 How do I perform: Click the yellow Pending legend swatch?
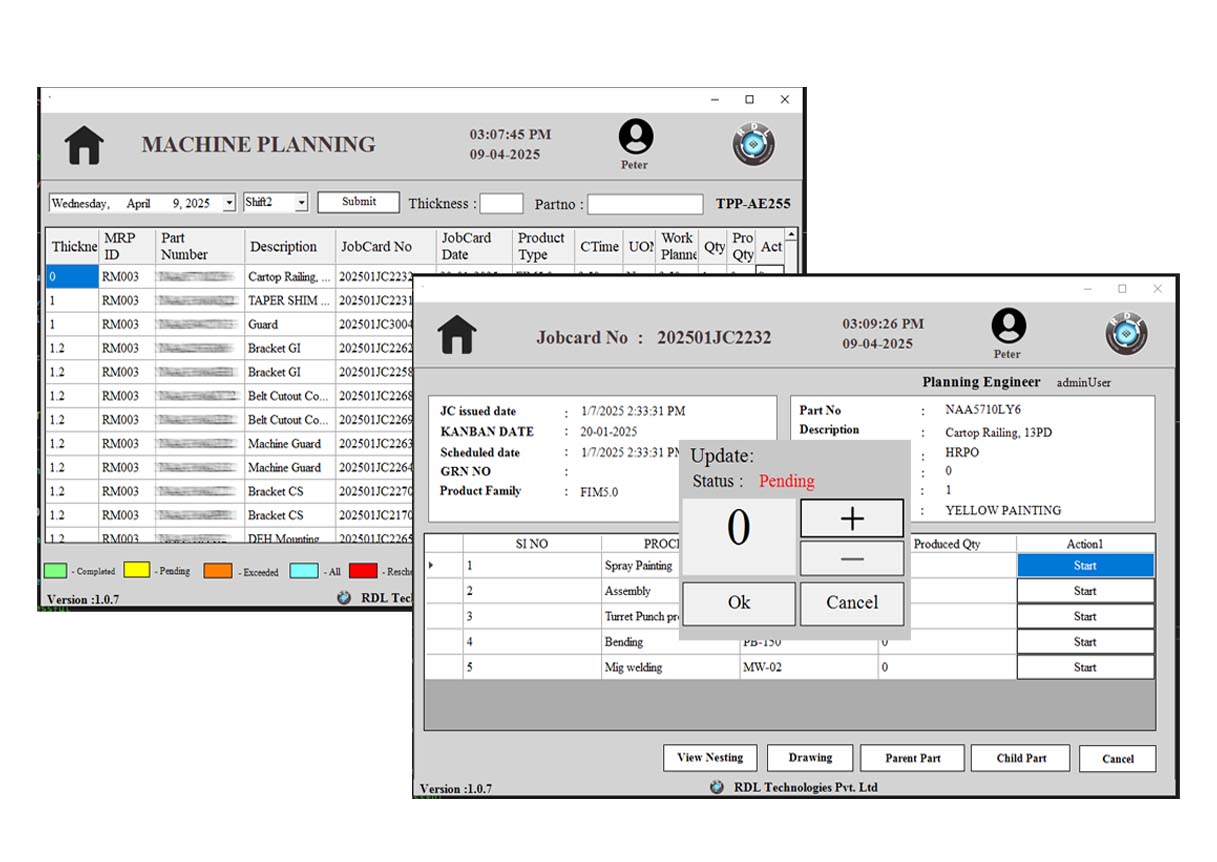tap(135, 571)
